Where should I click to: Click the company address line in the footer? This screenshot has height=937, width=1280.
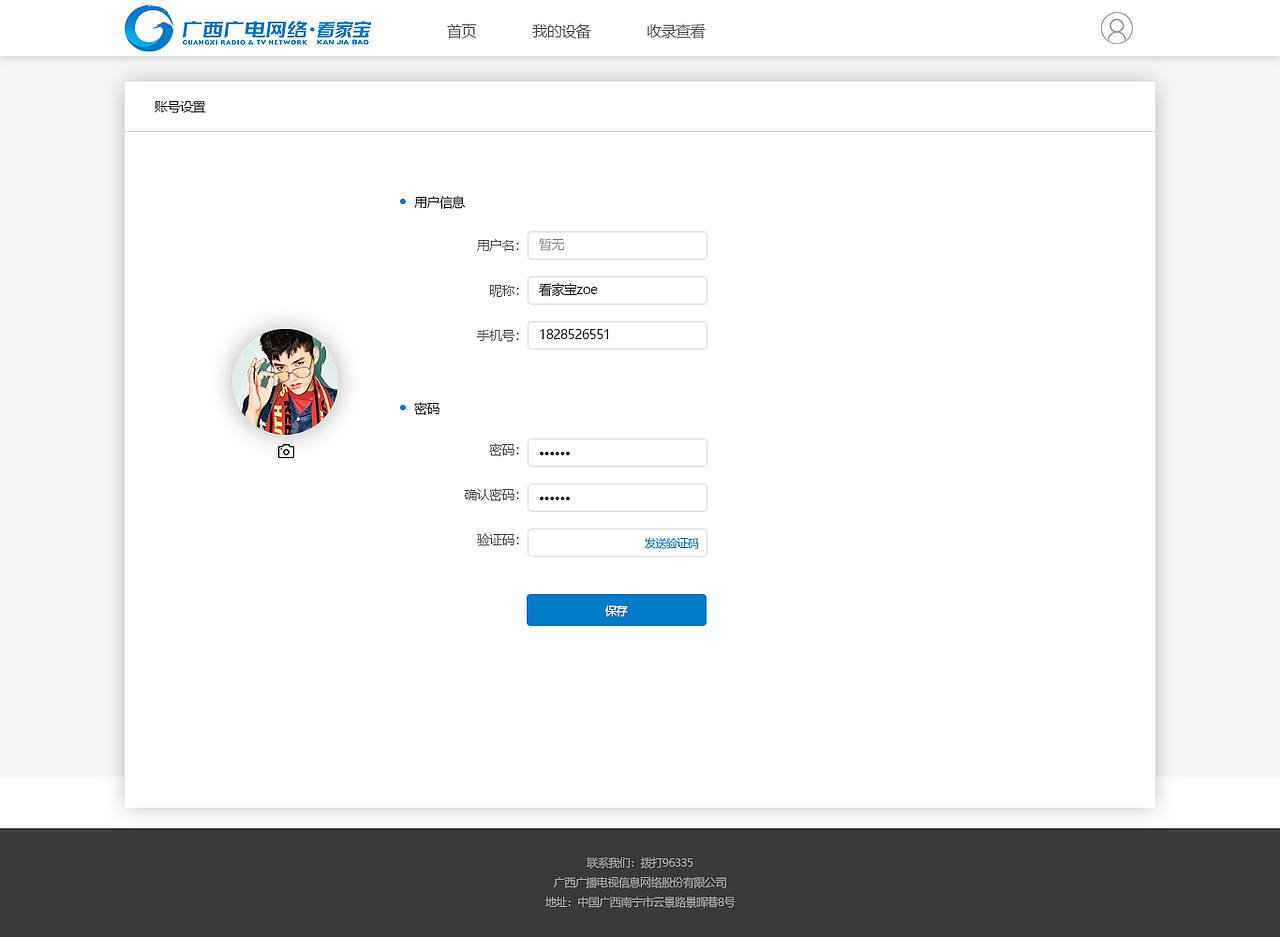[x=639, y=902]
